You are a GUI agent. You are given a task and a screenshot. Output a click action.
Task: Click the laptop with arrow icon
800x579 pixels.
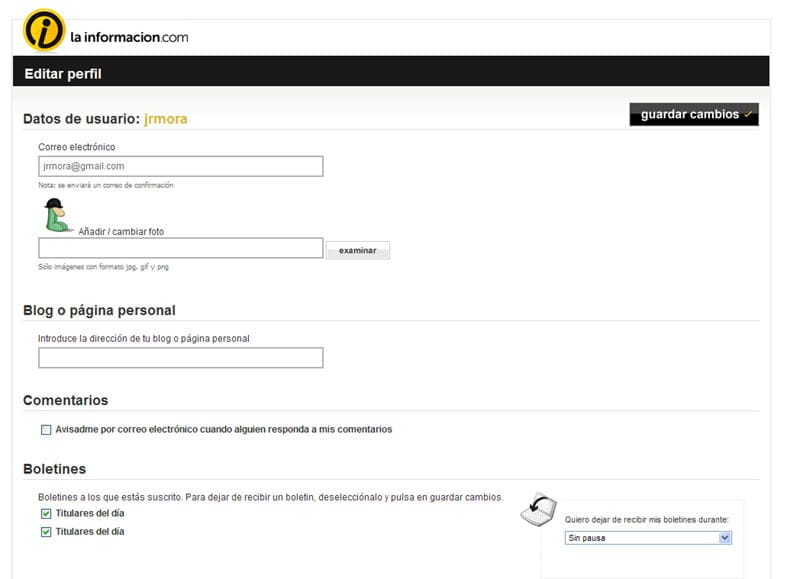tap(539, 509)
